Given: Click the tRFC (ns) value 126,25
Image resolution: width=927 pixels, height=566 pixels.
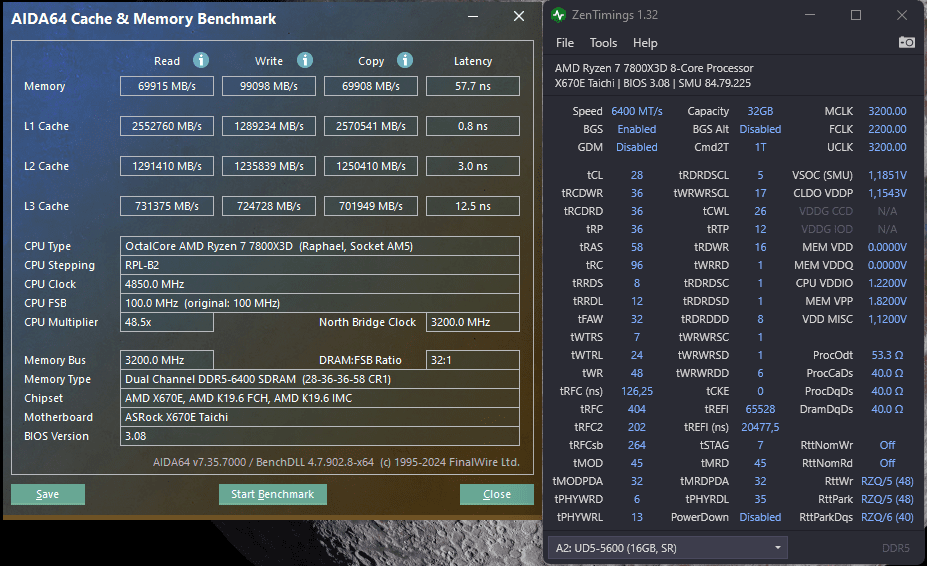Looking at the screenshot, I should [x=637, y=391].
